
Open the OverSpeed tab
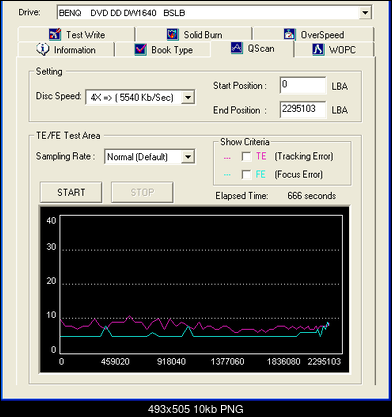tap(313, 34)
